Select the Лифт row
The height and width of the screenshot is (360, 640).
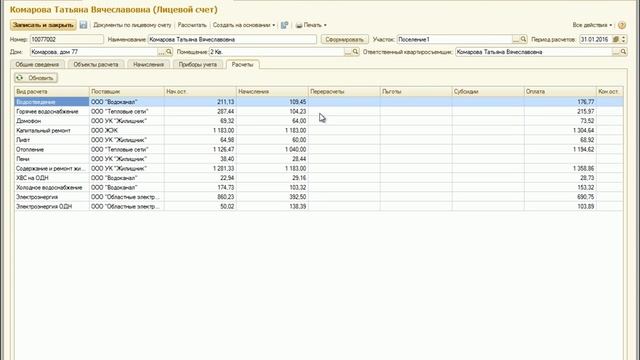tap(319, 140)
